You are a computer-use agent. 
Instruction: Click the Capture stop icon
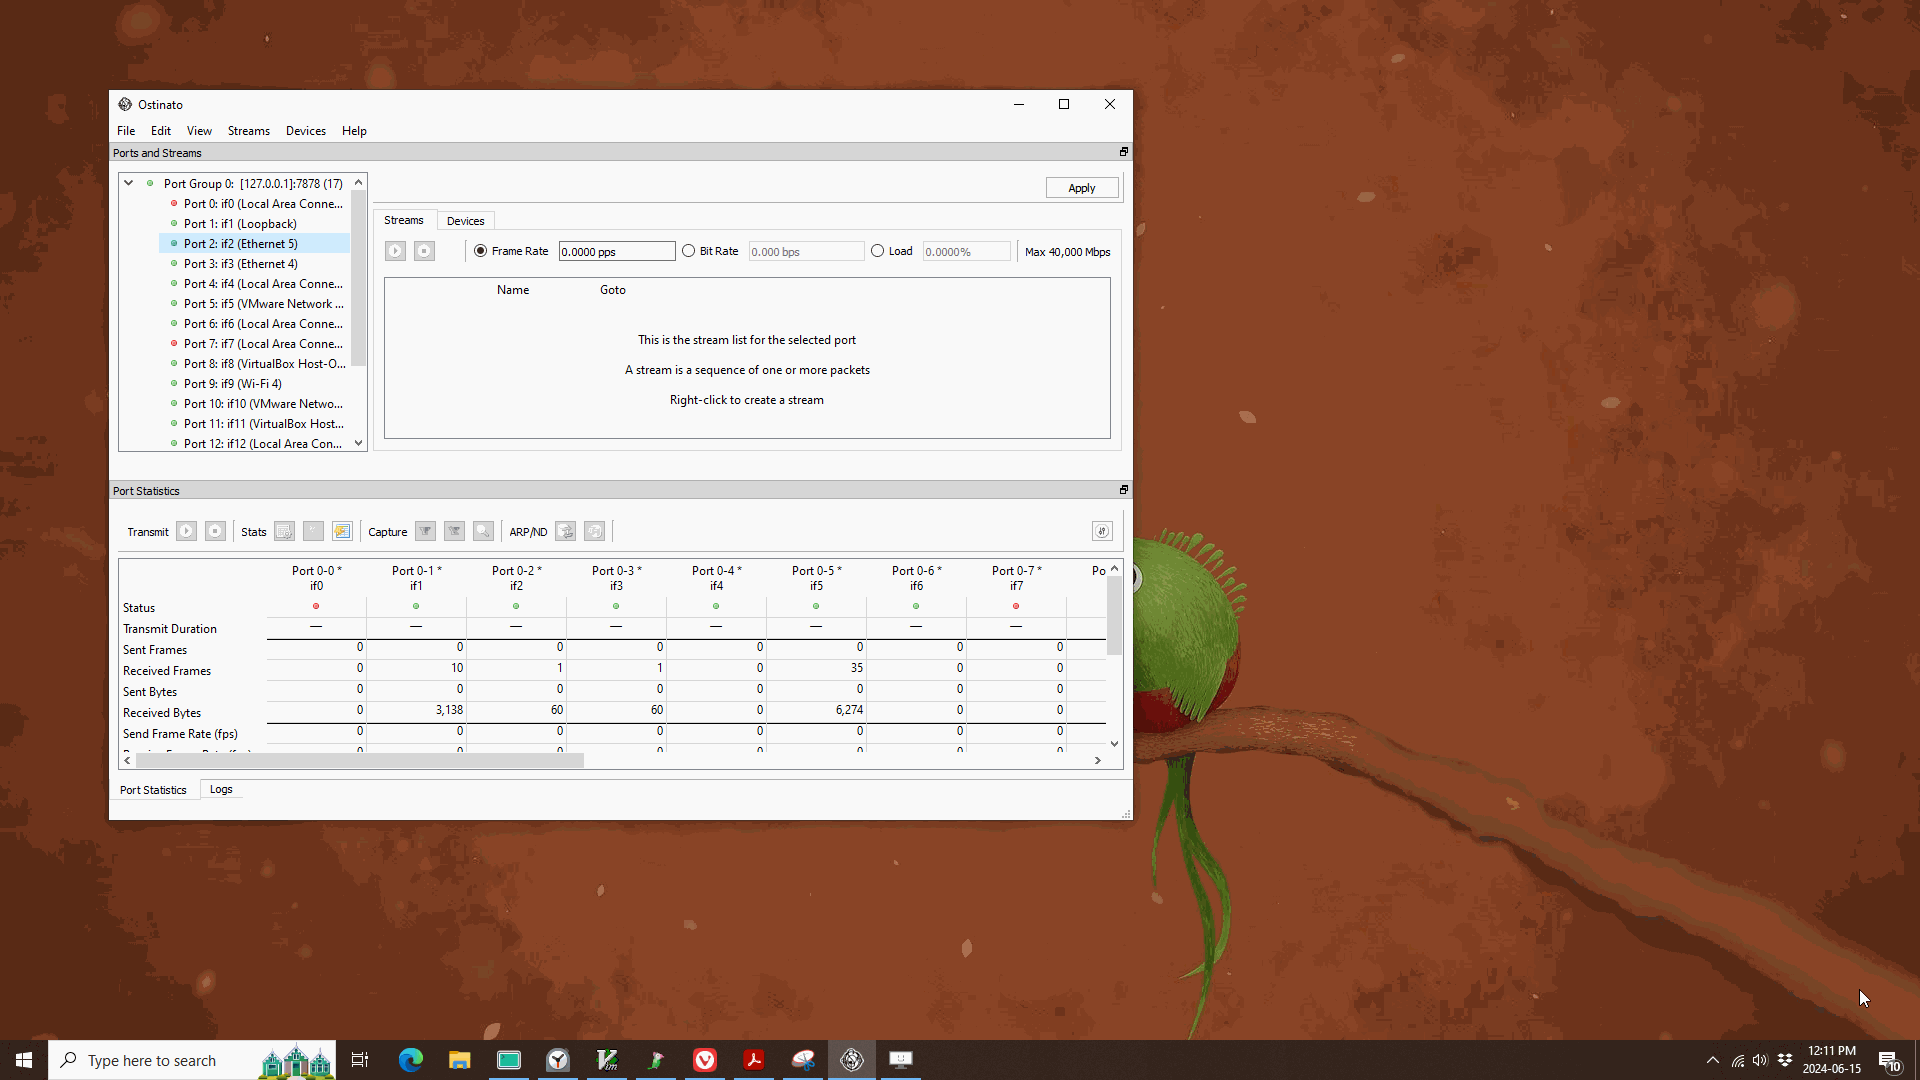(455, 531)
